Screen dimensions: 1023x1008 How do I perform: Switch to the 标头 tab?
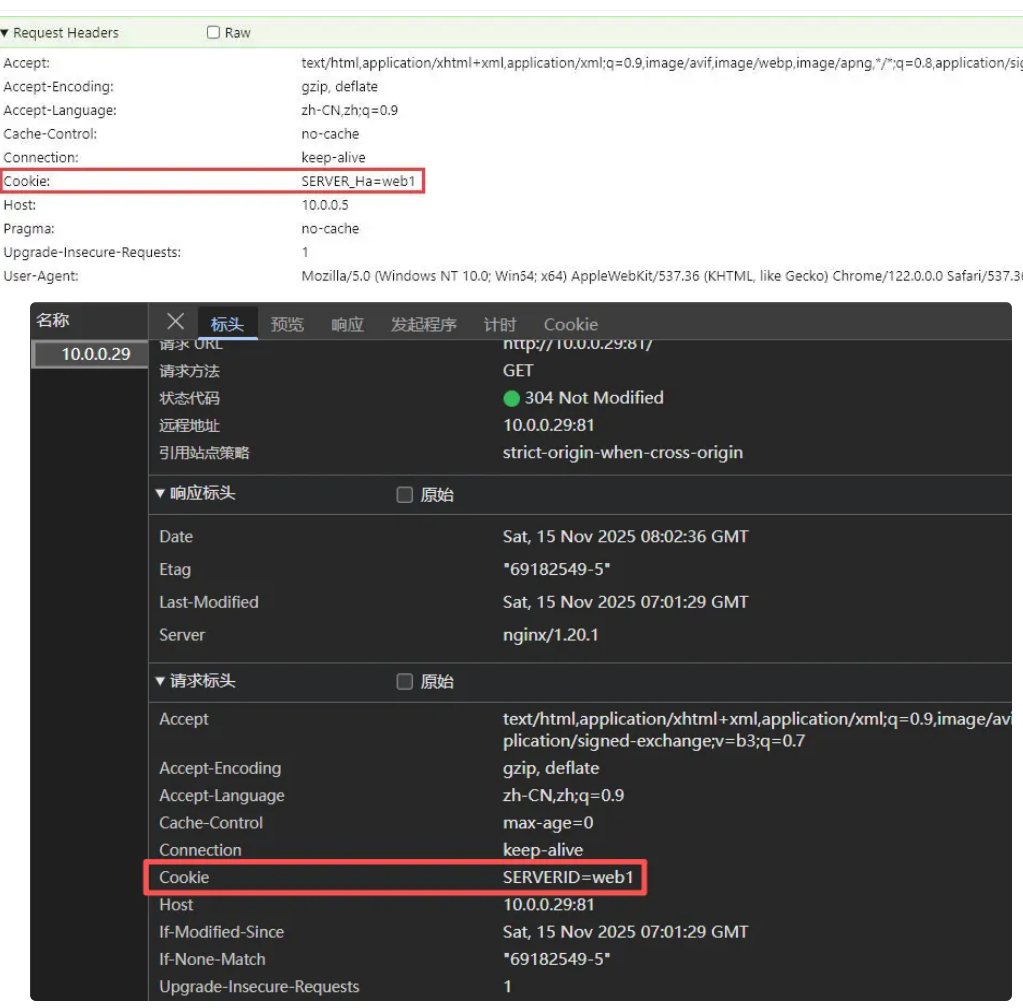point(227,324)
